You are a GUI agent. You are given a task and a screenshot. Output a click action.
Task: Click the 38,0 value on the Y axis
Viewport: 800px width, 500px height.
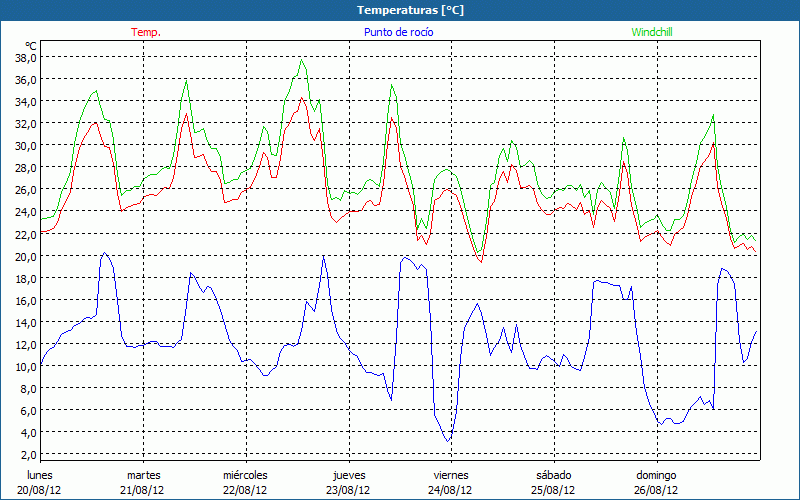click(x=26, y=57)
